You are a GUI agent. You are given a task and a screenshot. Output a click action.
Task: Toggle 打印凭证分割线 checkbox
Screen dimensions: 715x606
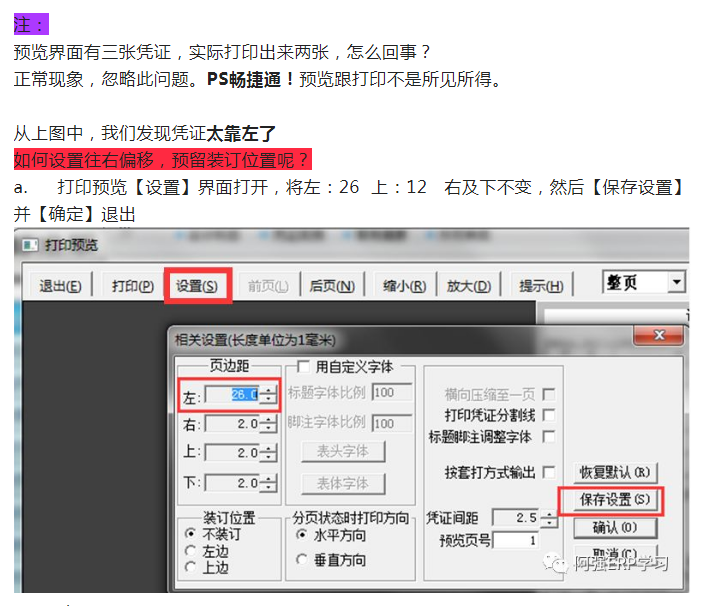548,415
